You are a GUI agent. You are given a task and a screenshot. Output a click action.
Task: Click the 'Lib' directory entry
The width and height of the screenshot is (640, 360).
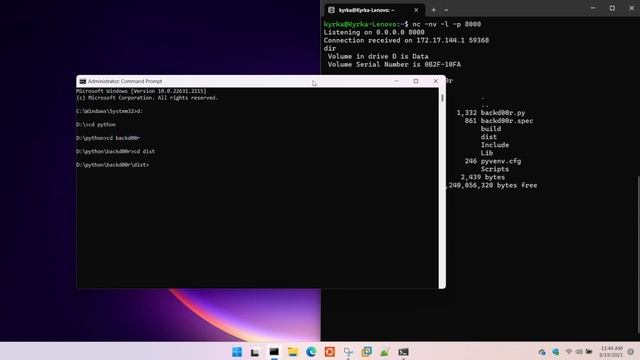tap(487, 153)
